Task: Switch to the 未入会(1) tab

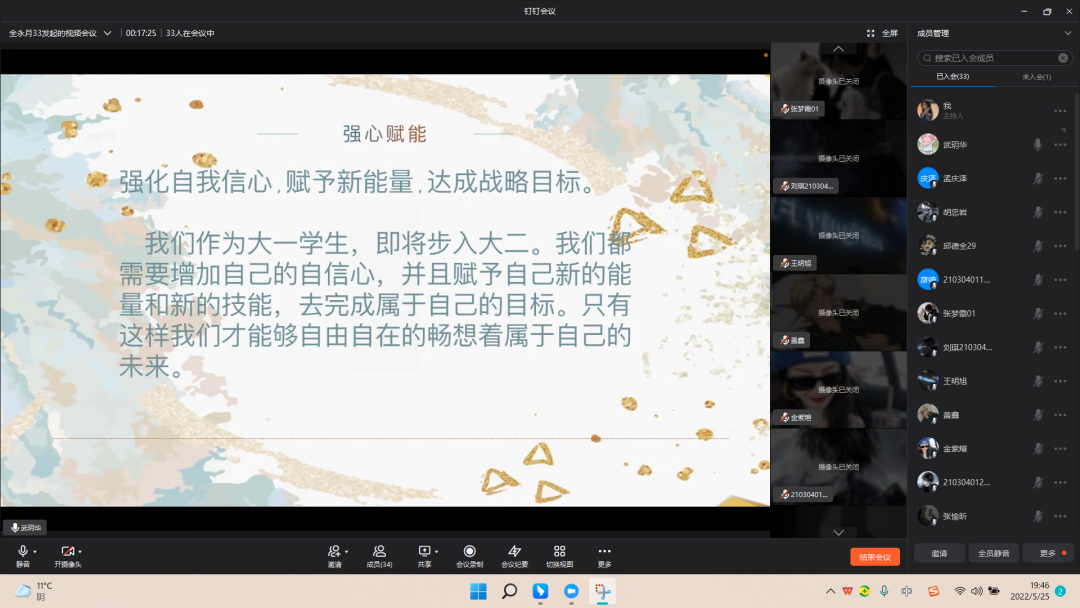Action: [x=1036, y=77]
